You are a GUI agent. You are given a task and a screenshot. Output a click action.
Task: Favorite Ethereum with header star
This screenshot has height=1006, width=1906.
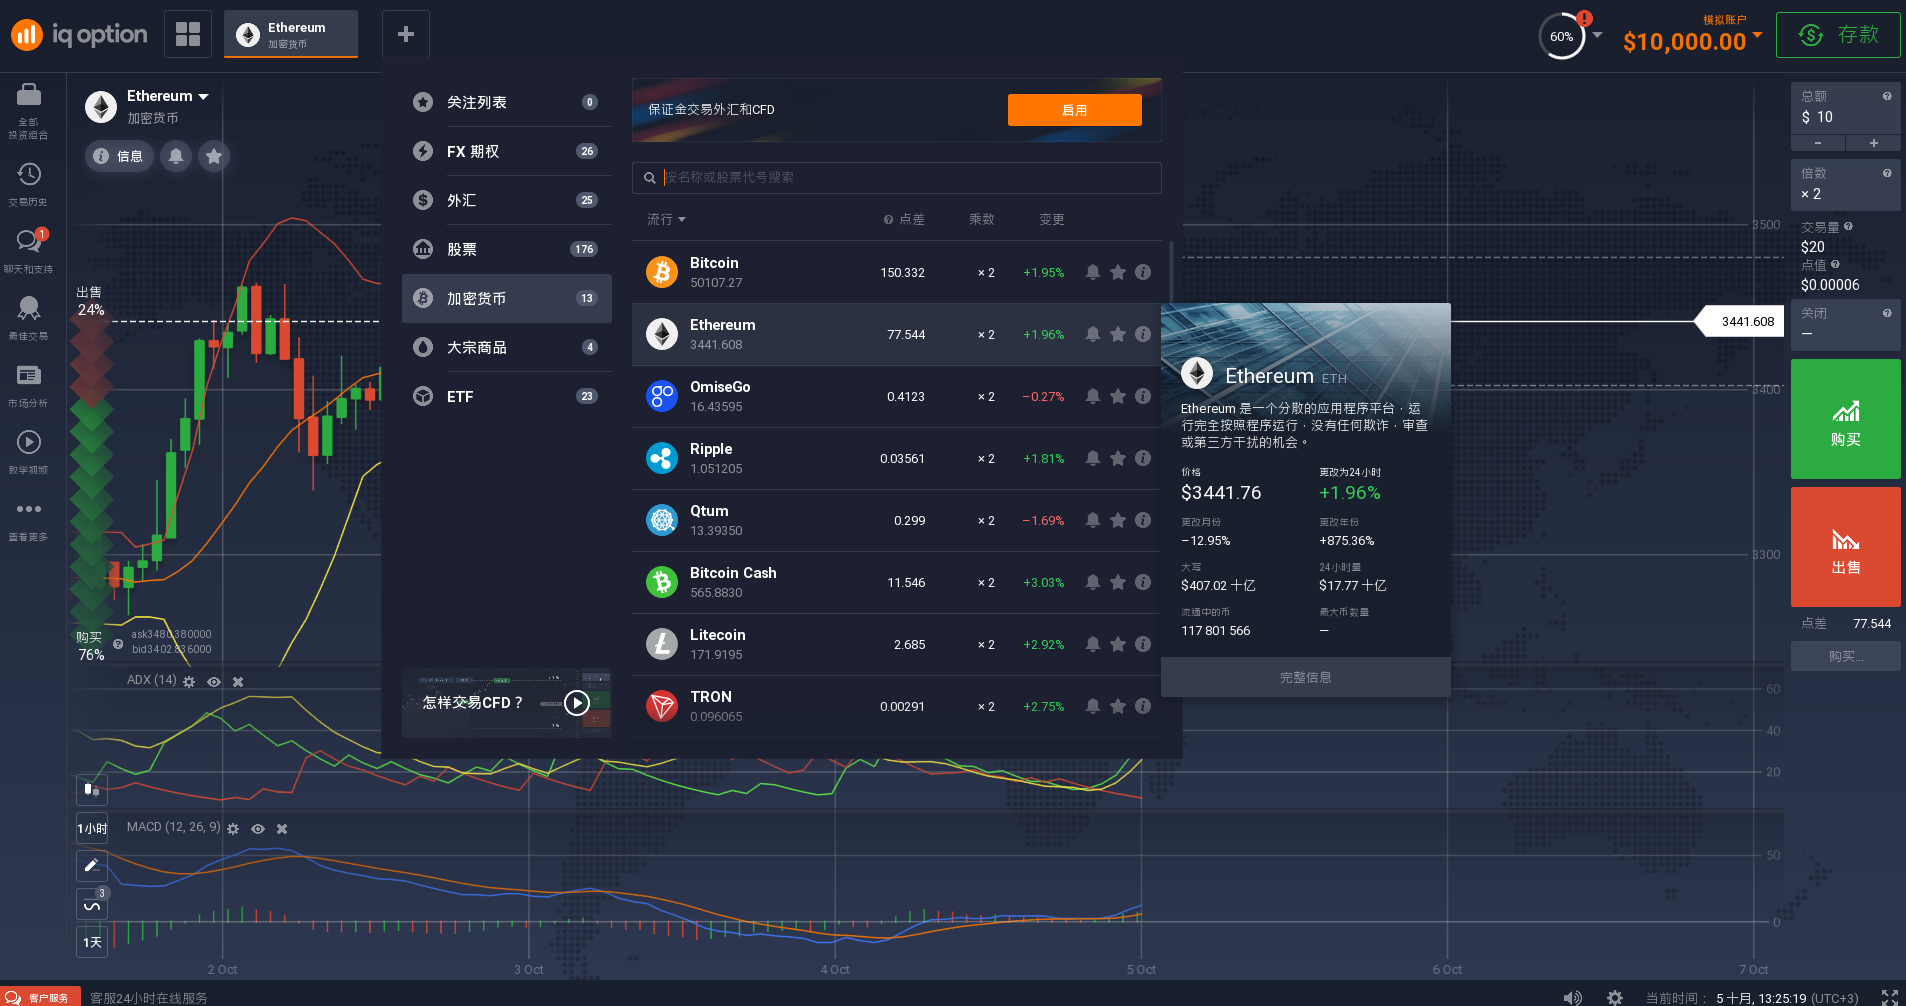pyautogui.click(x=214, y=156)
